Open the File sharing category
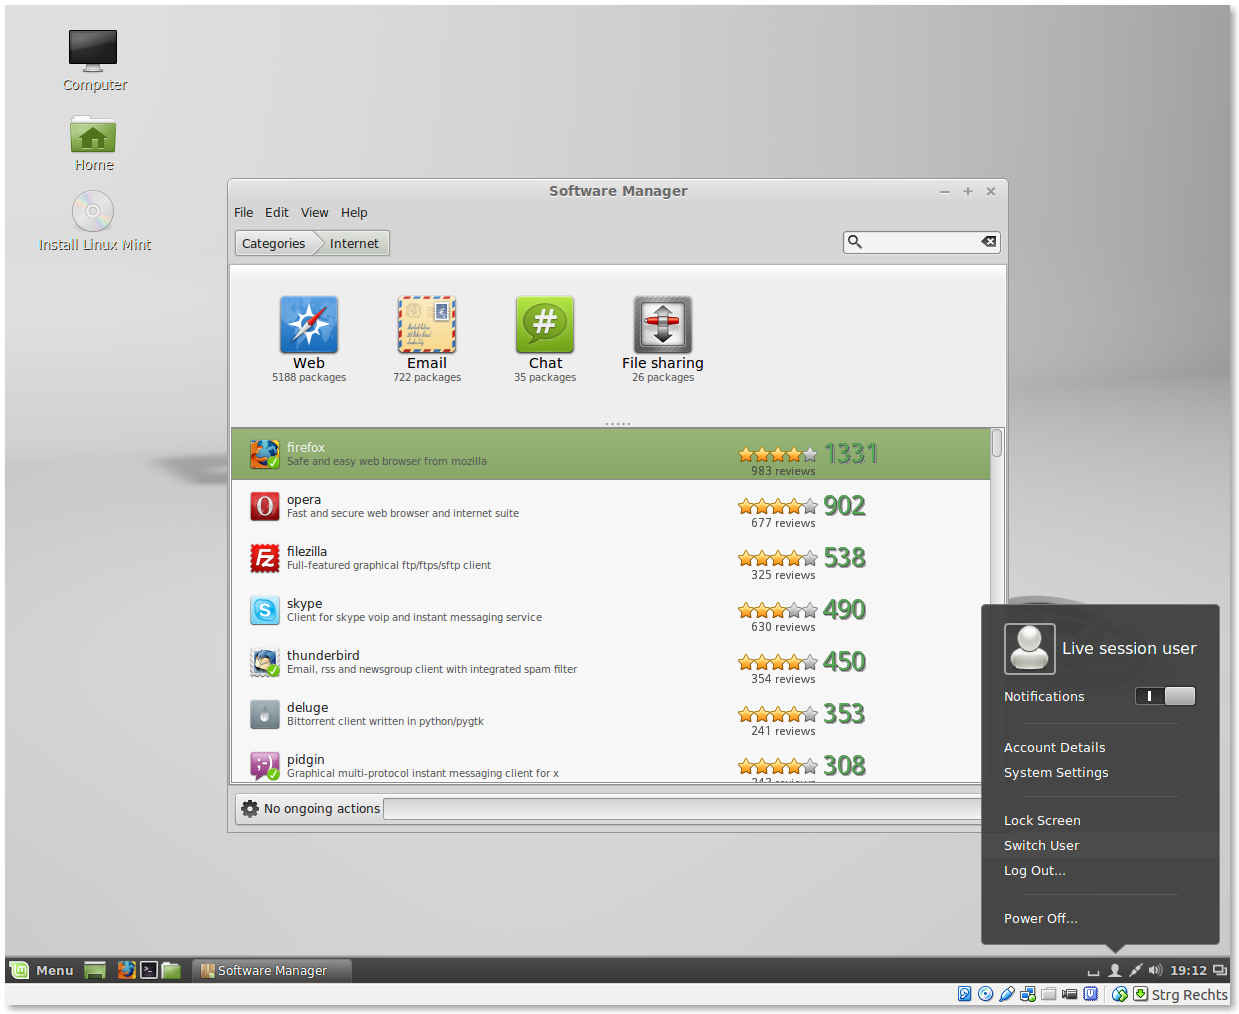1239x1014 pixels. 662,325
